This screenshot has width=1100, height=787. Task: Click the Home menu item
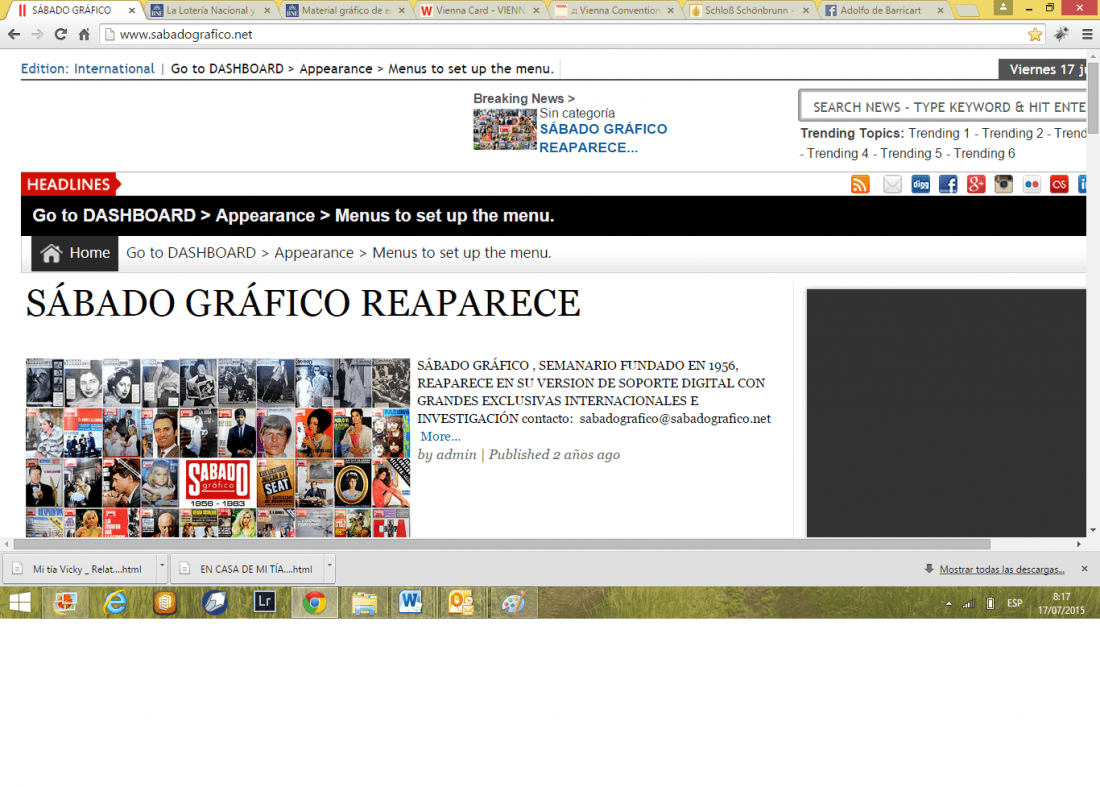pos(76,253)
